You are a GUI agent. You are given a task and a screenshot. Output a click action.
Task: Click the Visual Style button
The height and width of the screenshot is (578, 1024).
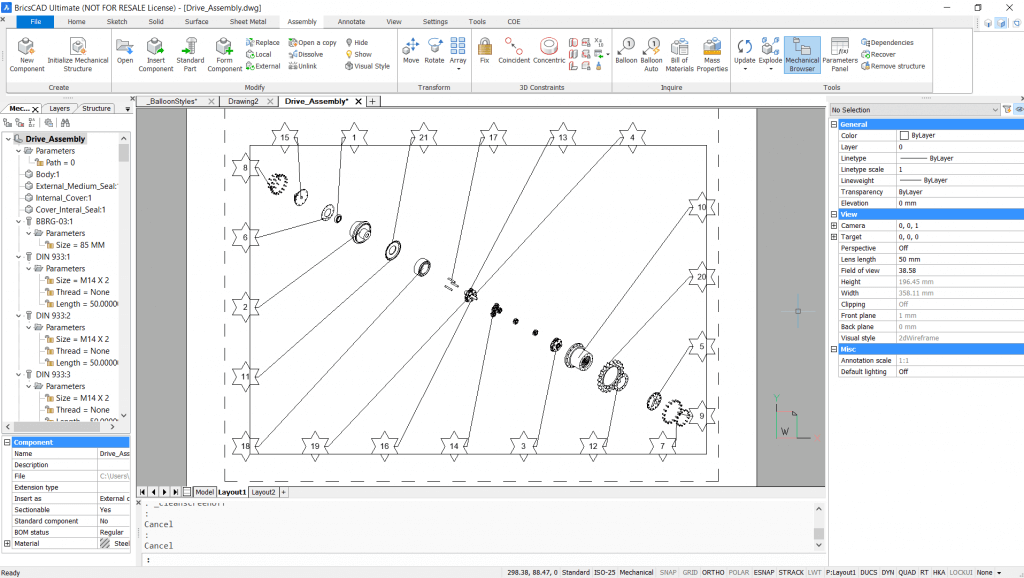pyautogui.click(x=367, y=66)
